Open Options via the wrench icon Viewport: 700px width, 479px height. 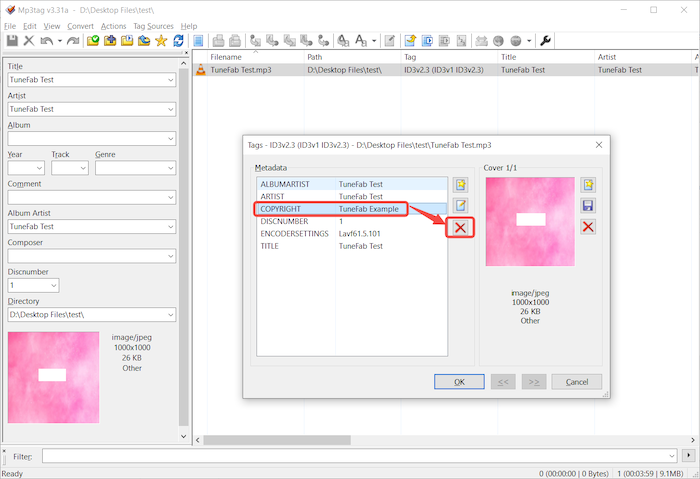545,41
